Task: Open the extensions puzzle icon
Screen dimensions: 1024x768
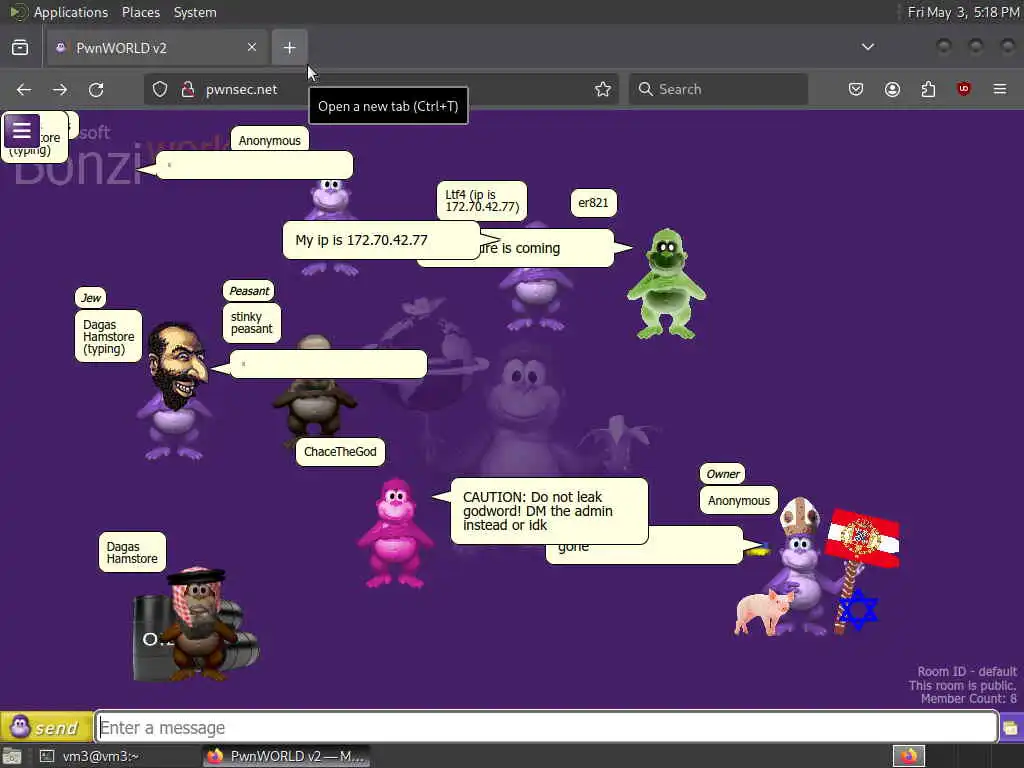Action: [x=928, y=89]
